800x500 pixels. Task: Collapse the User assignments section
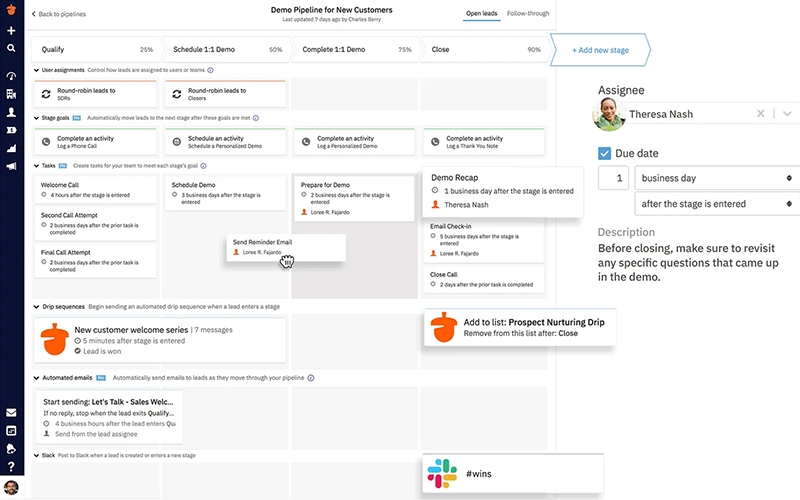pos(36,70)
